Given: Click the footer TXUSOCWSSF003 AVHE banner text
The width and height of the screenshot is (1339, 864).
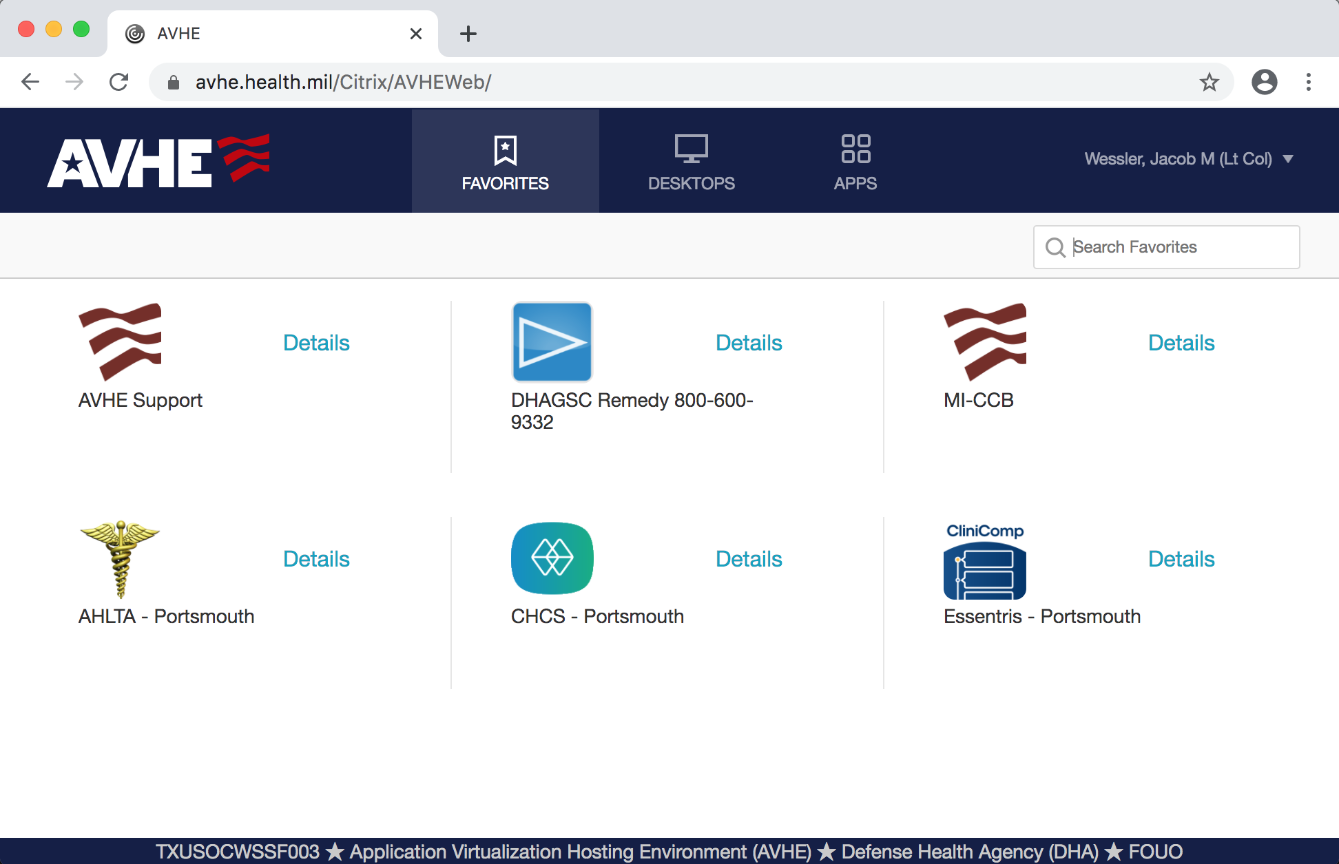Looking at the screenshot, I should [669, 852].
